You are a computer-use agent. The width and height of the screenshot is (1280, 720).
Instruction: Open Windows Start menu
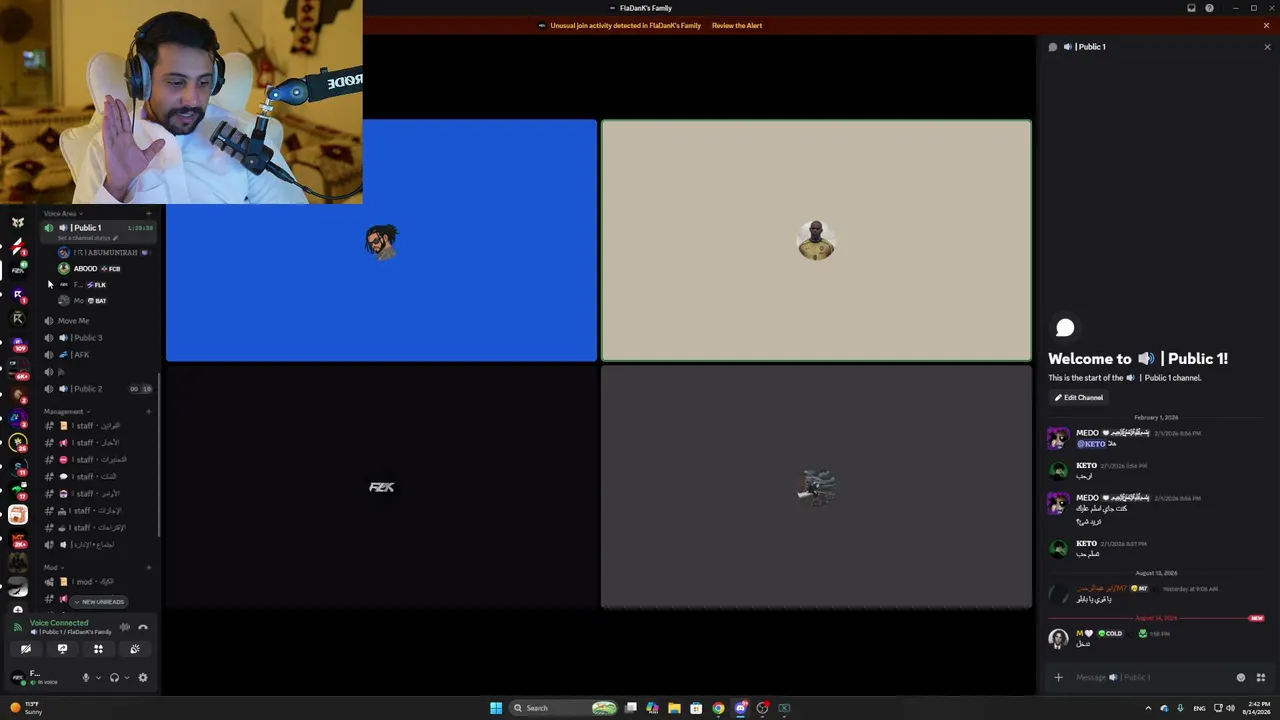click(x=496, y=708)
